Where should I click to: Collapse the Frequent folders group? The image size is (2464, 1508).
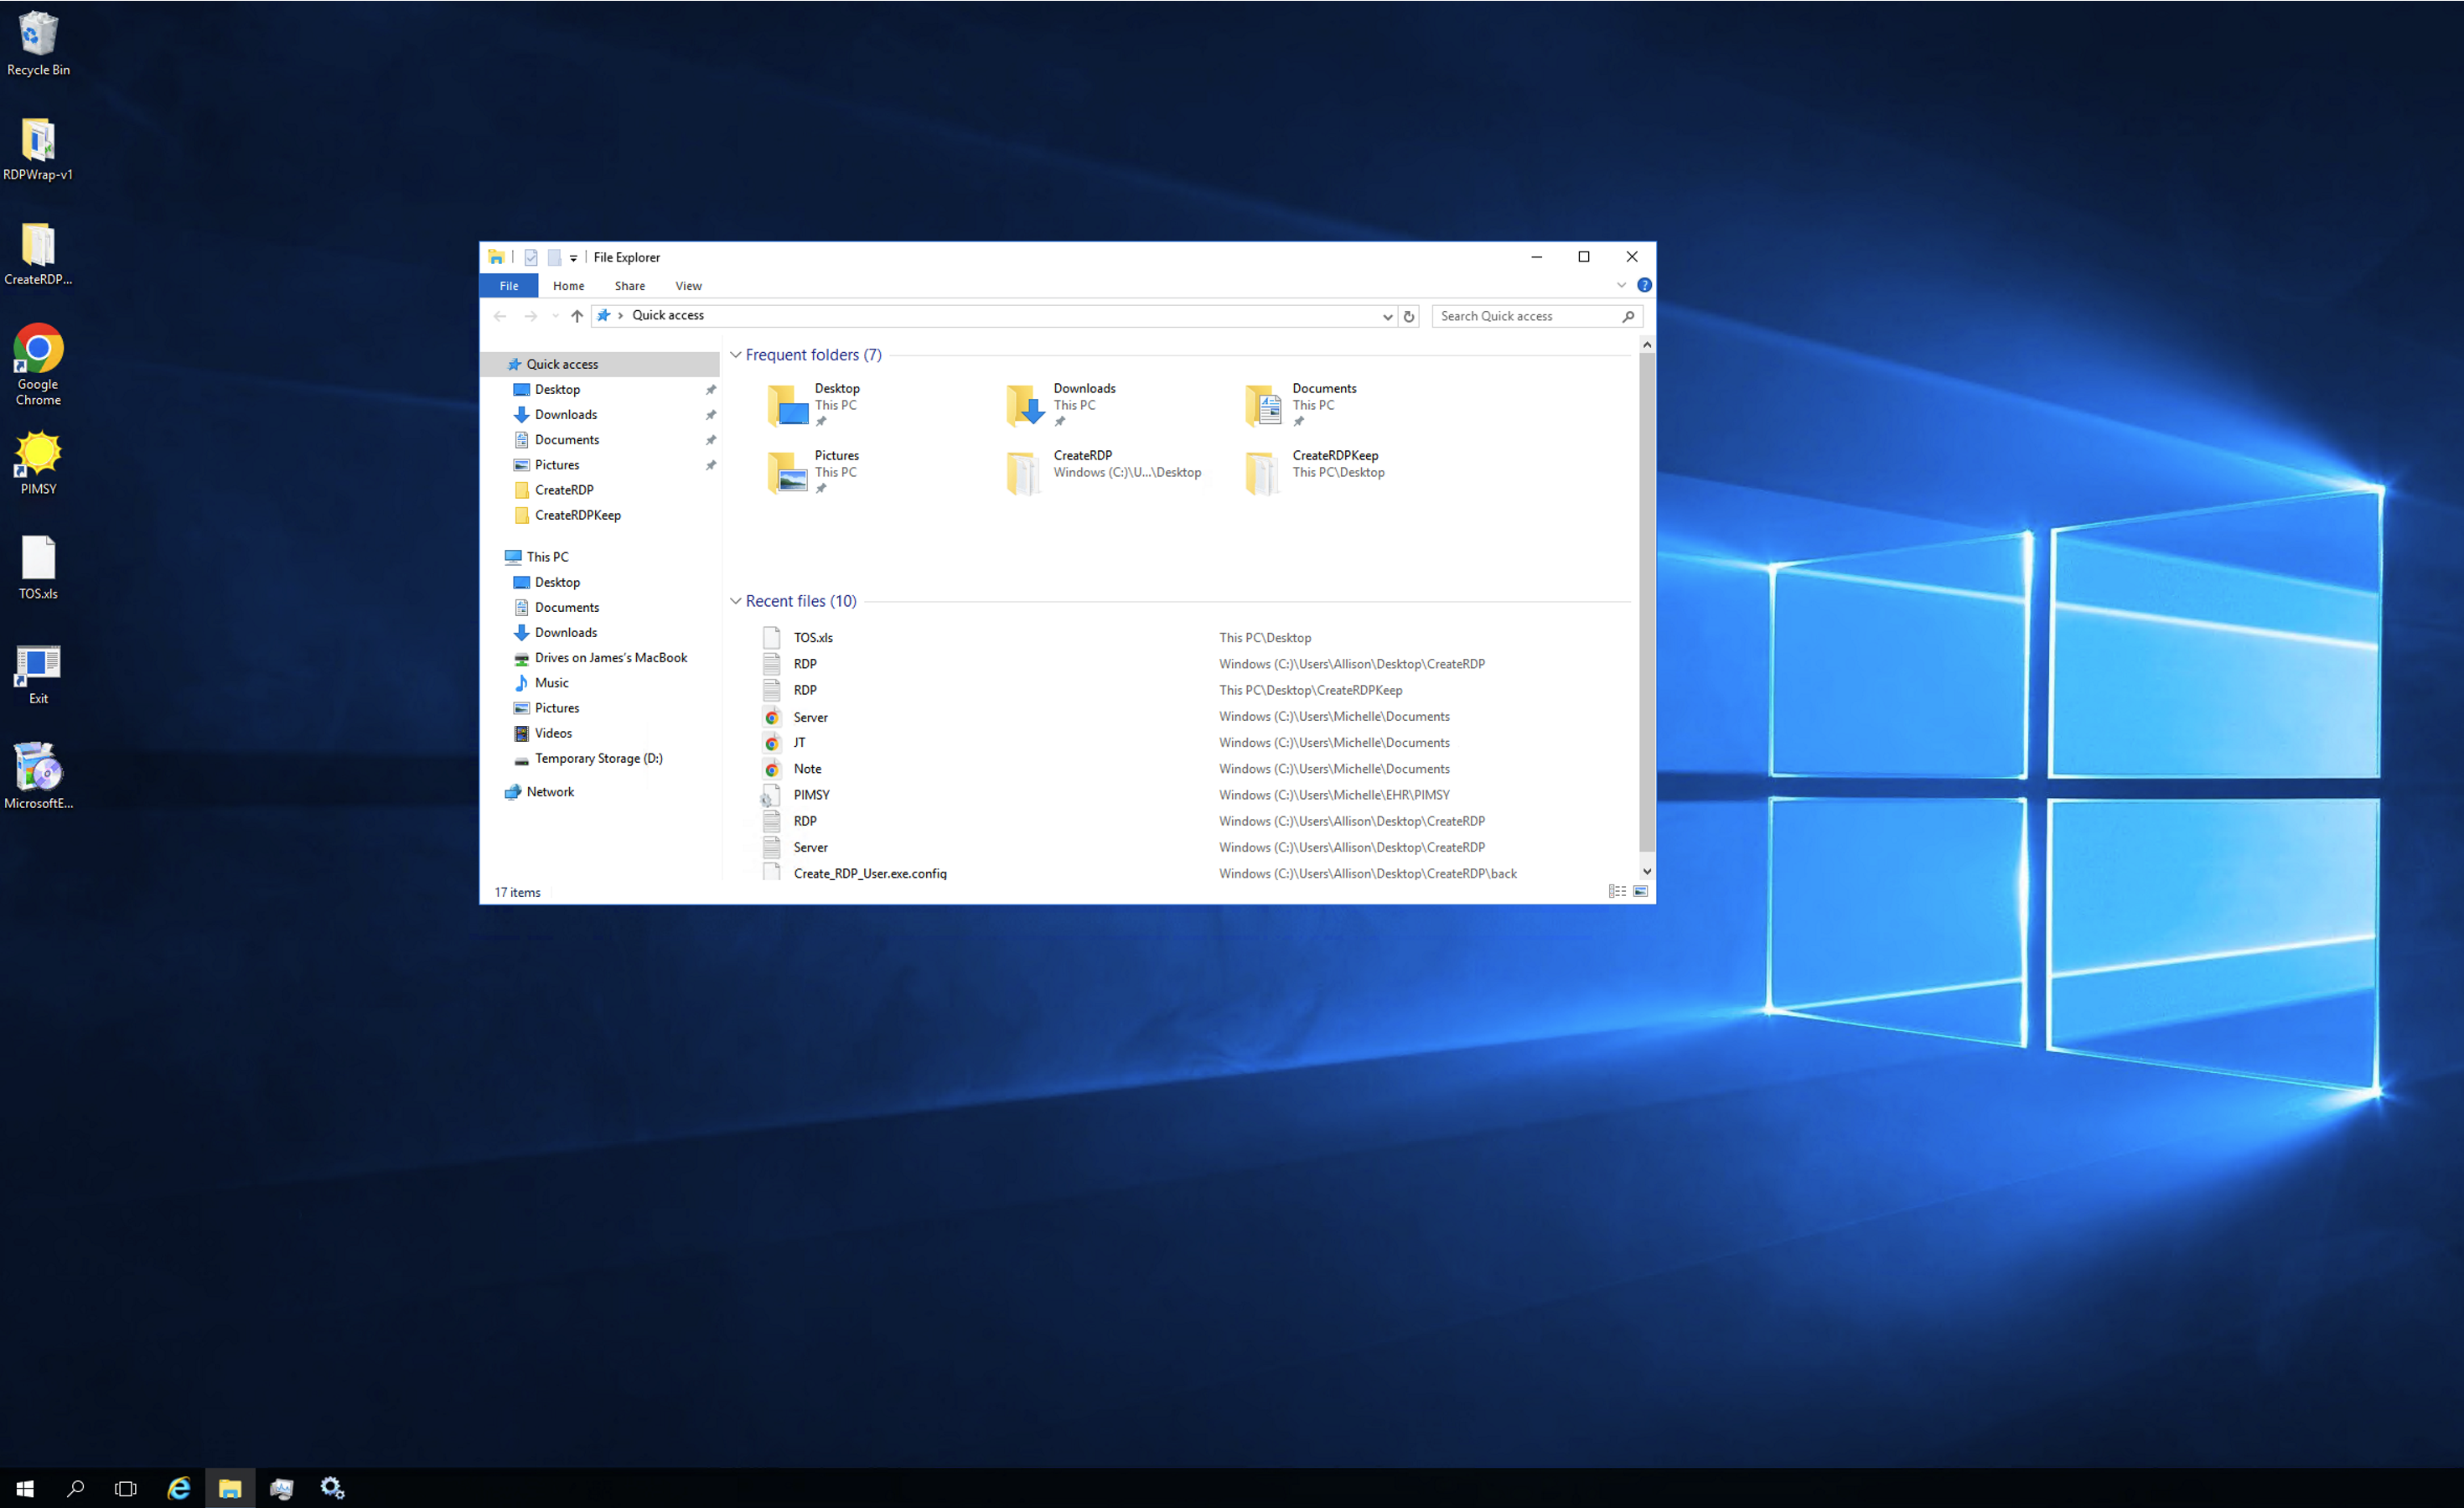pos(736,355)
